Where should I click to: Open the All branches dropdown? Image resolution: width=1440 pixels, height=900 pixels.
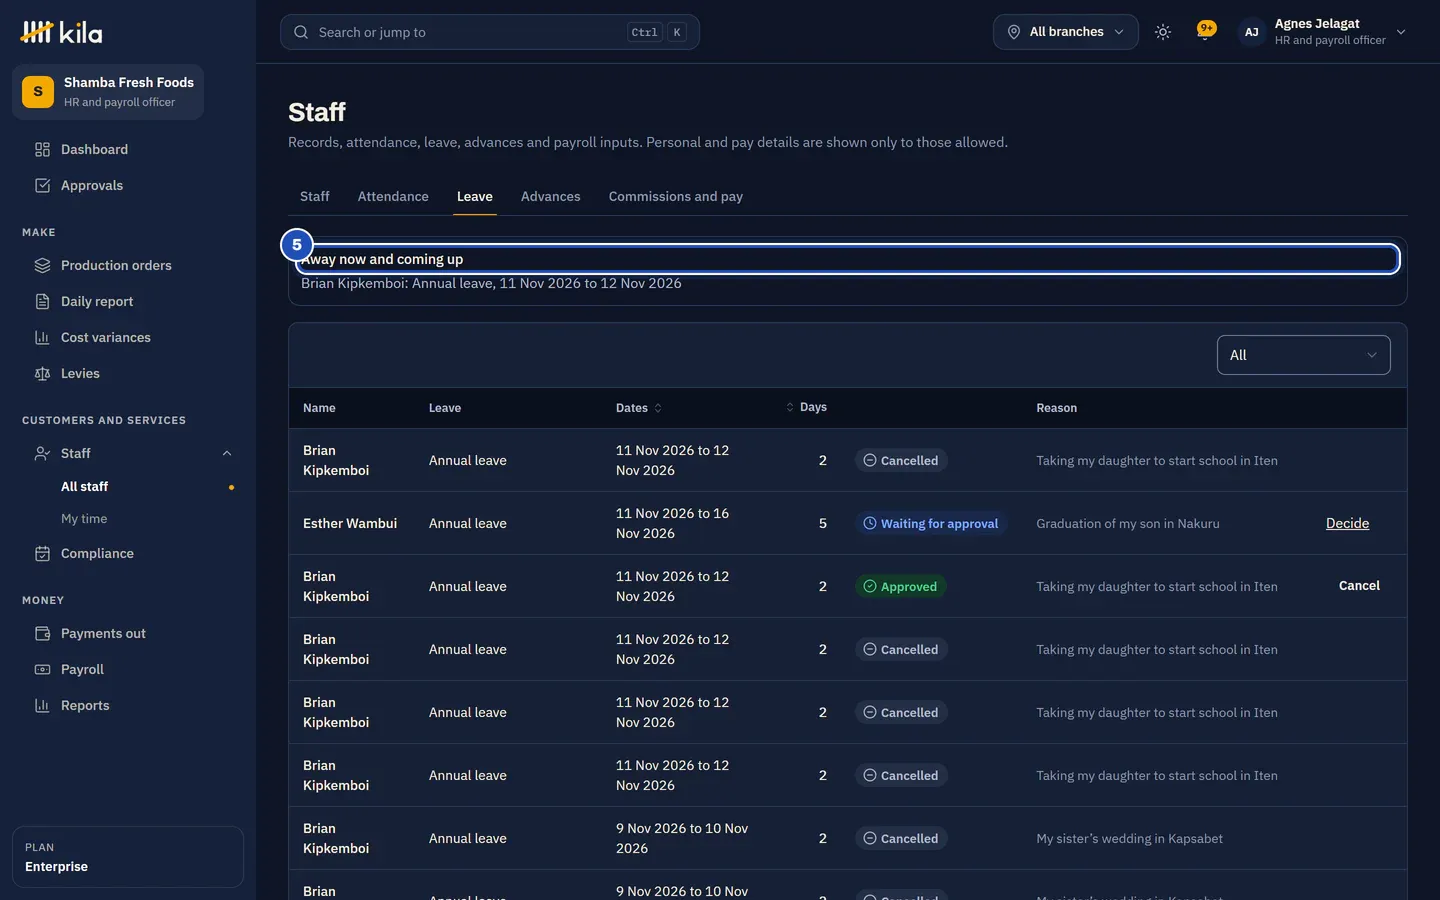(x=1066, y=32)
